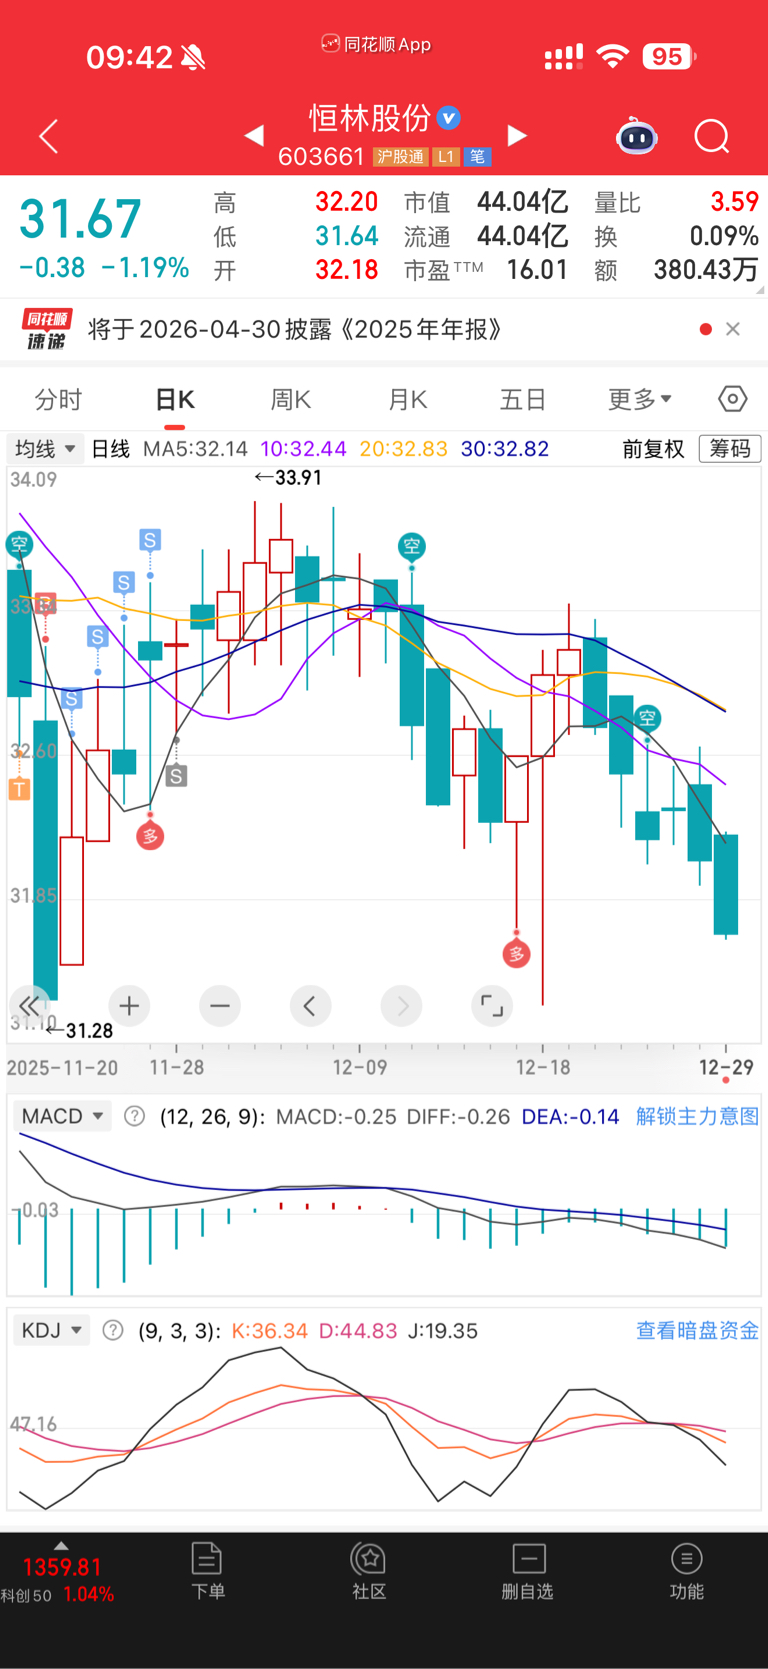This screenshot has height=1669, width=768.
Task: Open 下单 order icon
Action: point(207,1570)
